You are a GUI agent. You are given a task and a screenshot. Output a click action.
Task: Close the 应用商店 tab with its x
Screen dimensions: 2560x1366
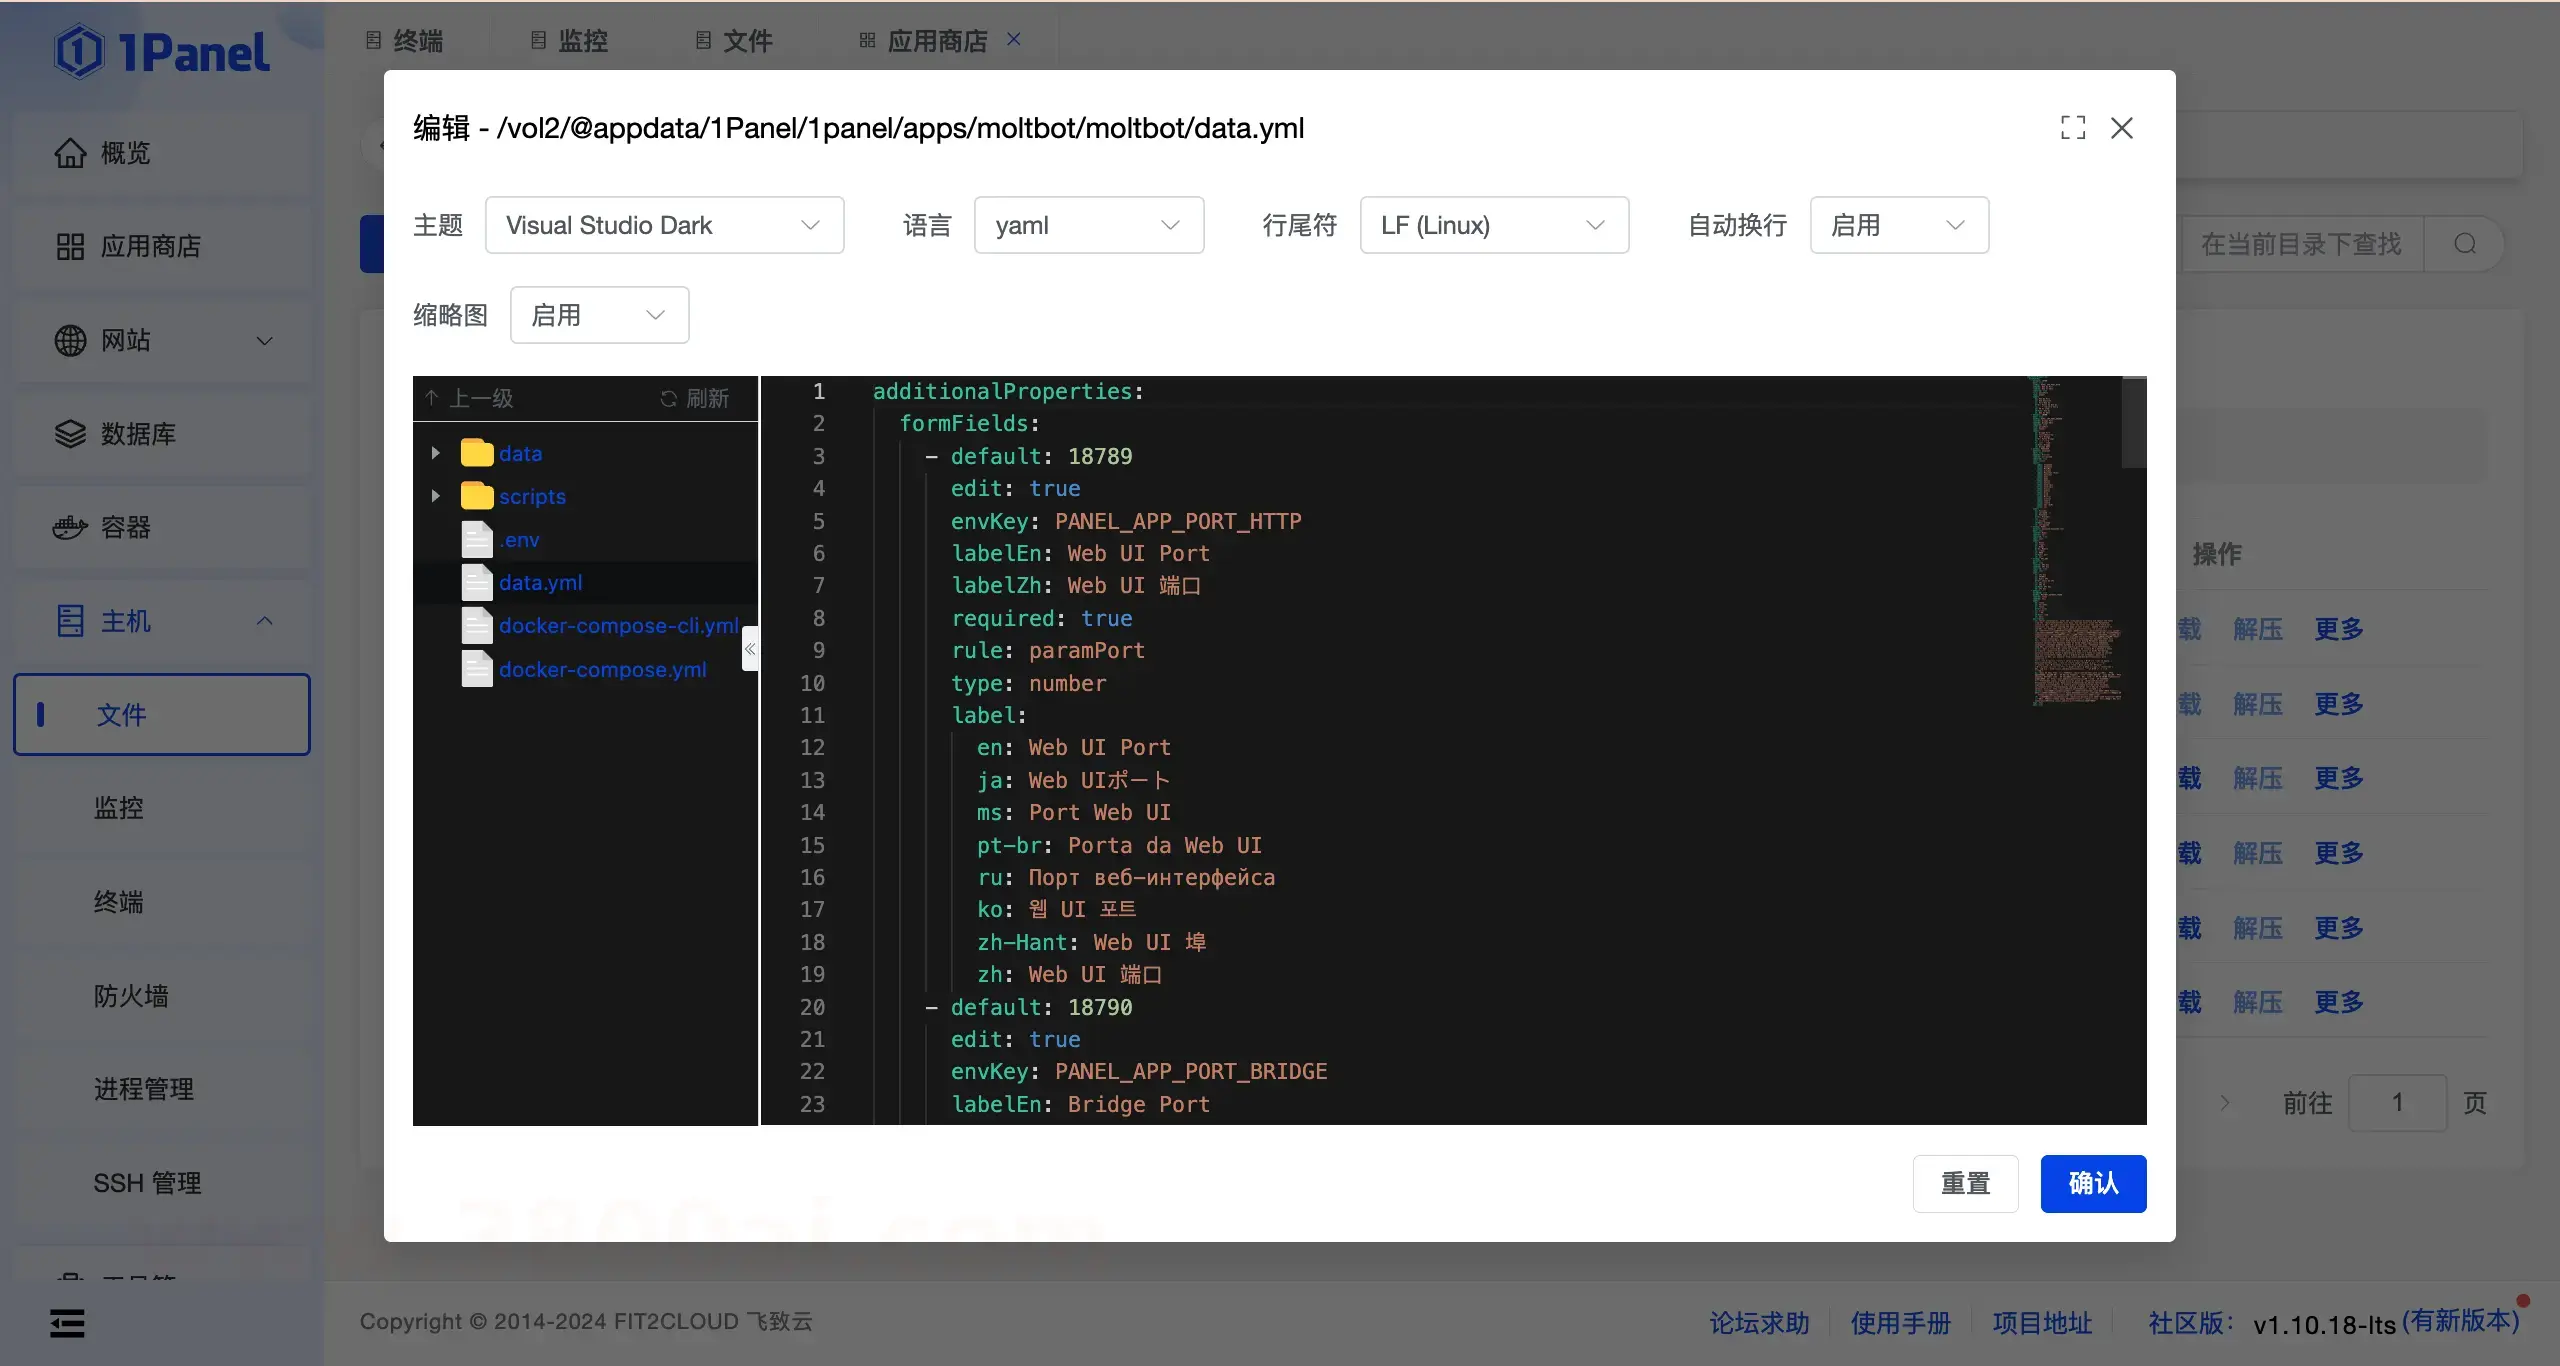point(1014,39)
